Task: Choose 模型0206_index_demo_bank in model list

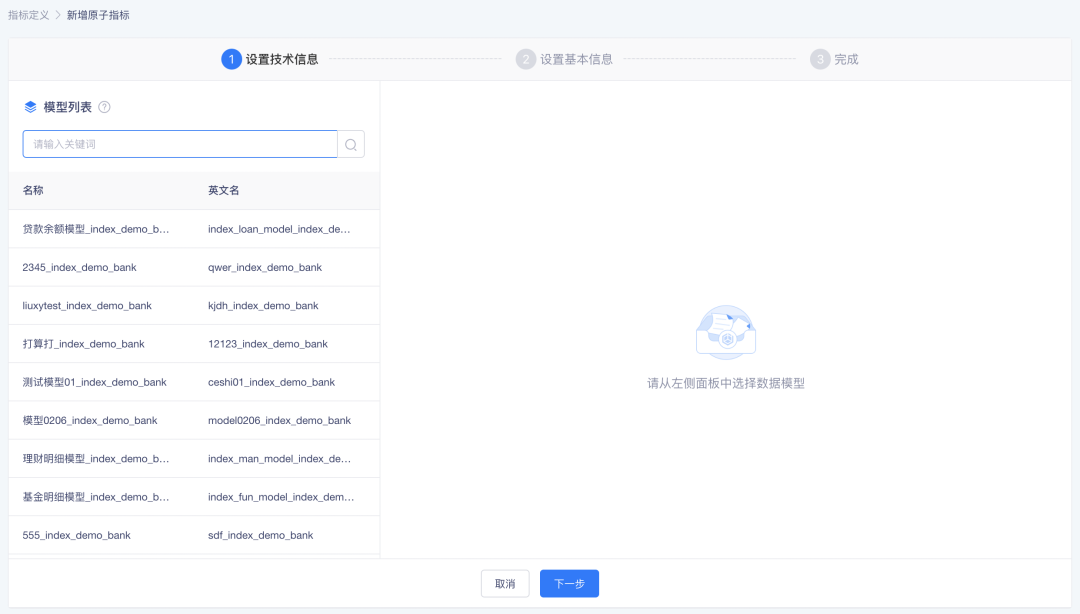Action: (x=90, y=421)
